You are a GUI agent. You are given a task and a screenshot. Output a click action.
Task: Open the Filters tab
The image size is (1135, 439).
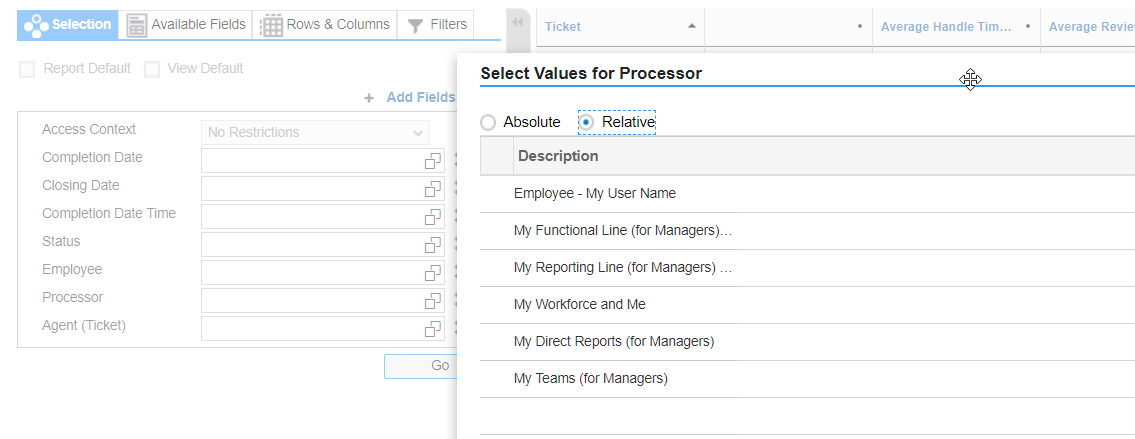(x=437, y=25)
